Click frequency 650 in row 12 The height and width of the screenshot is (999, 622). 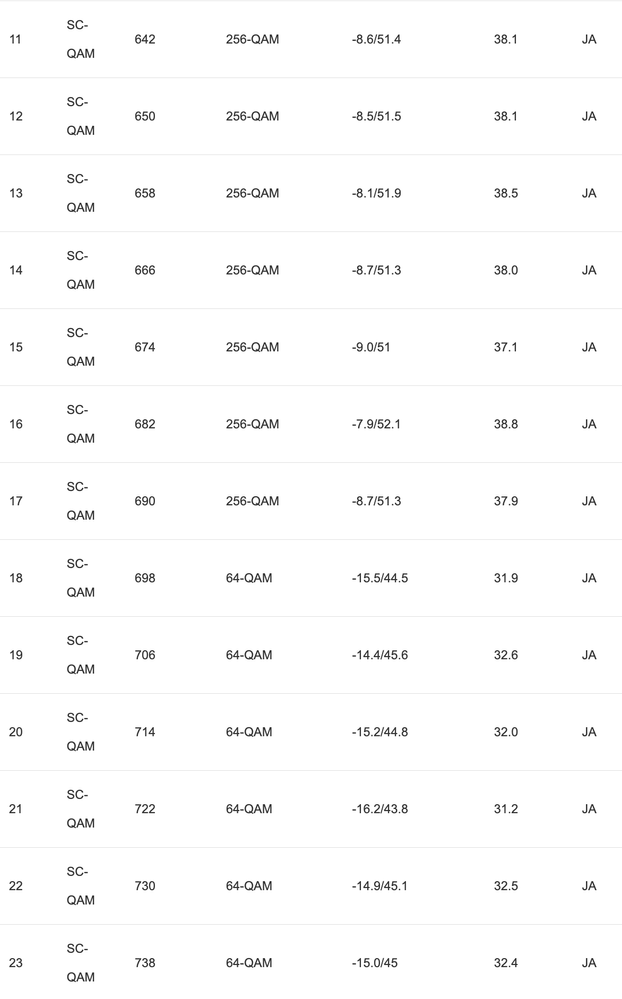click(x=145, y=117)
